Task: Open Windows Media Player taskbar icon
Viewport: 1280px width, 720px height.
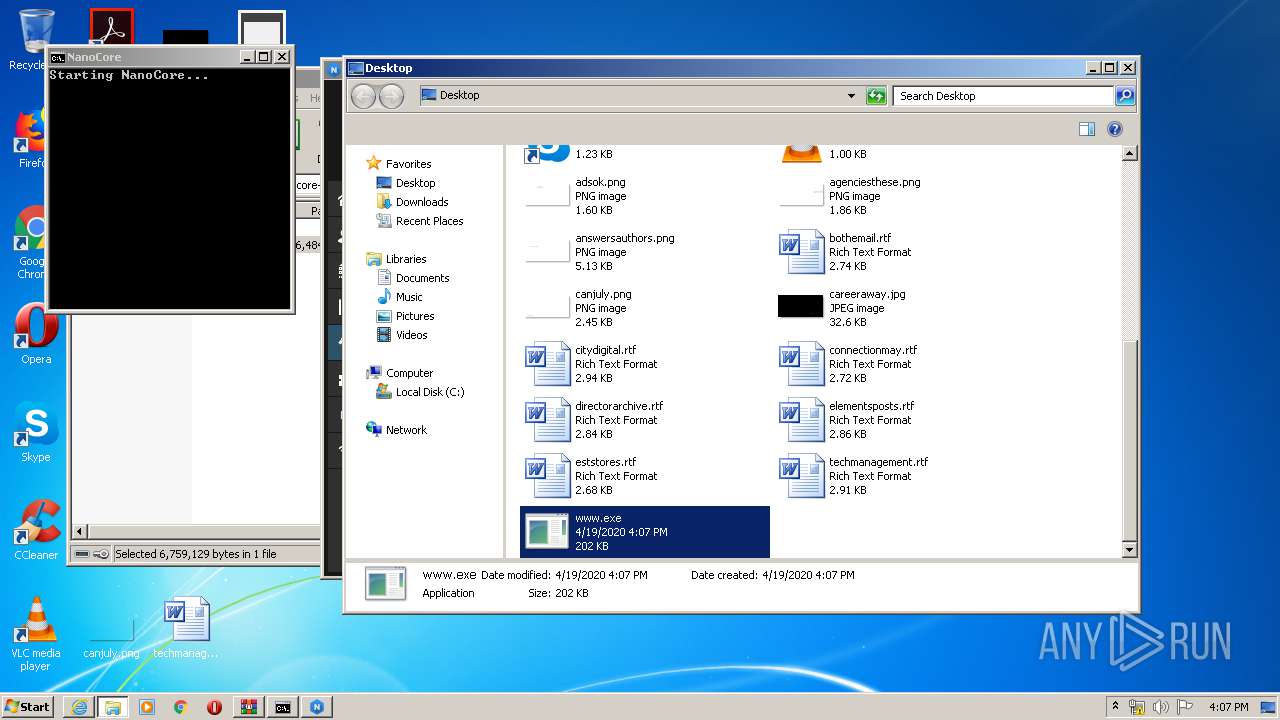Action: coord(147,707)
